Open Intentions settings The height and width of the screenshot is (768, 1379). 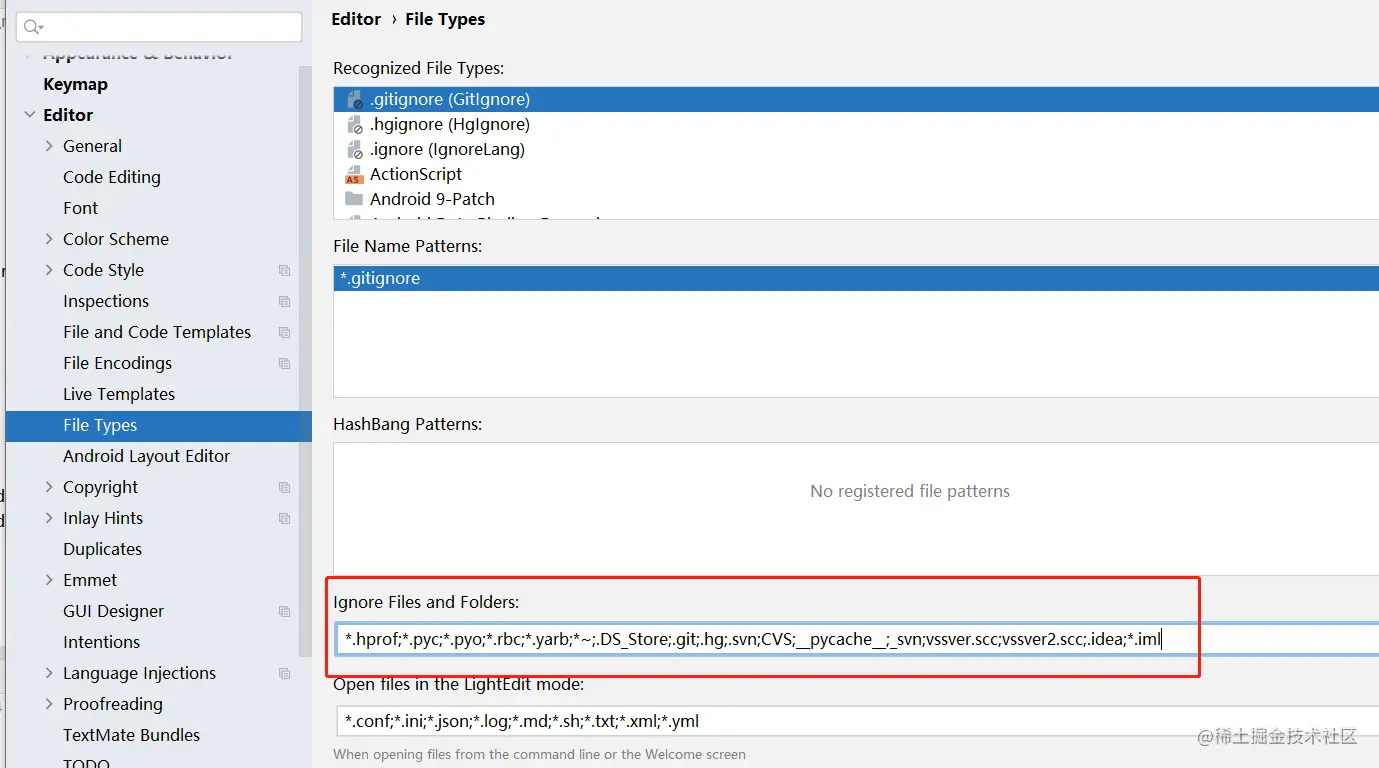tap(101, 642)
